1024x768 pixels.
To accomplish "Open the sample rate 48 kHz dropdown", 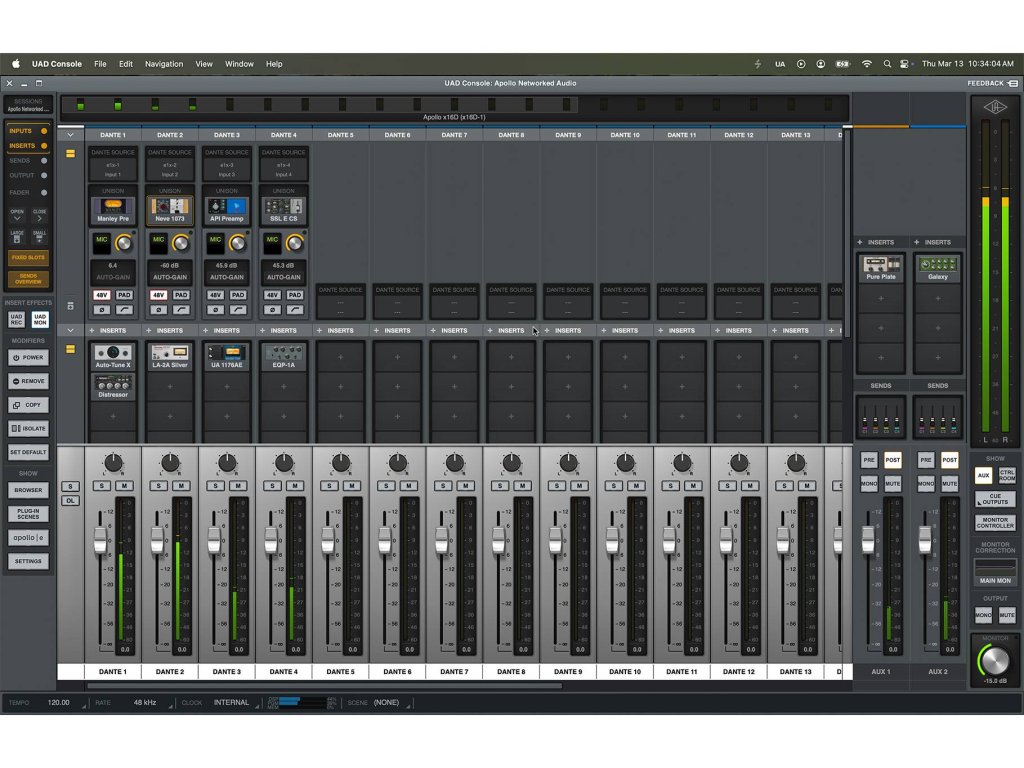I will 146,702.
